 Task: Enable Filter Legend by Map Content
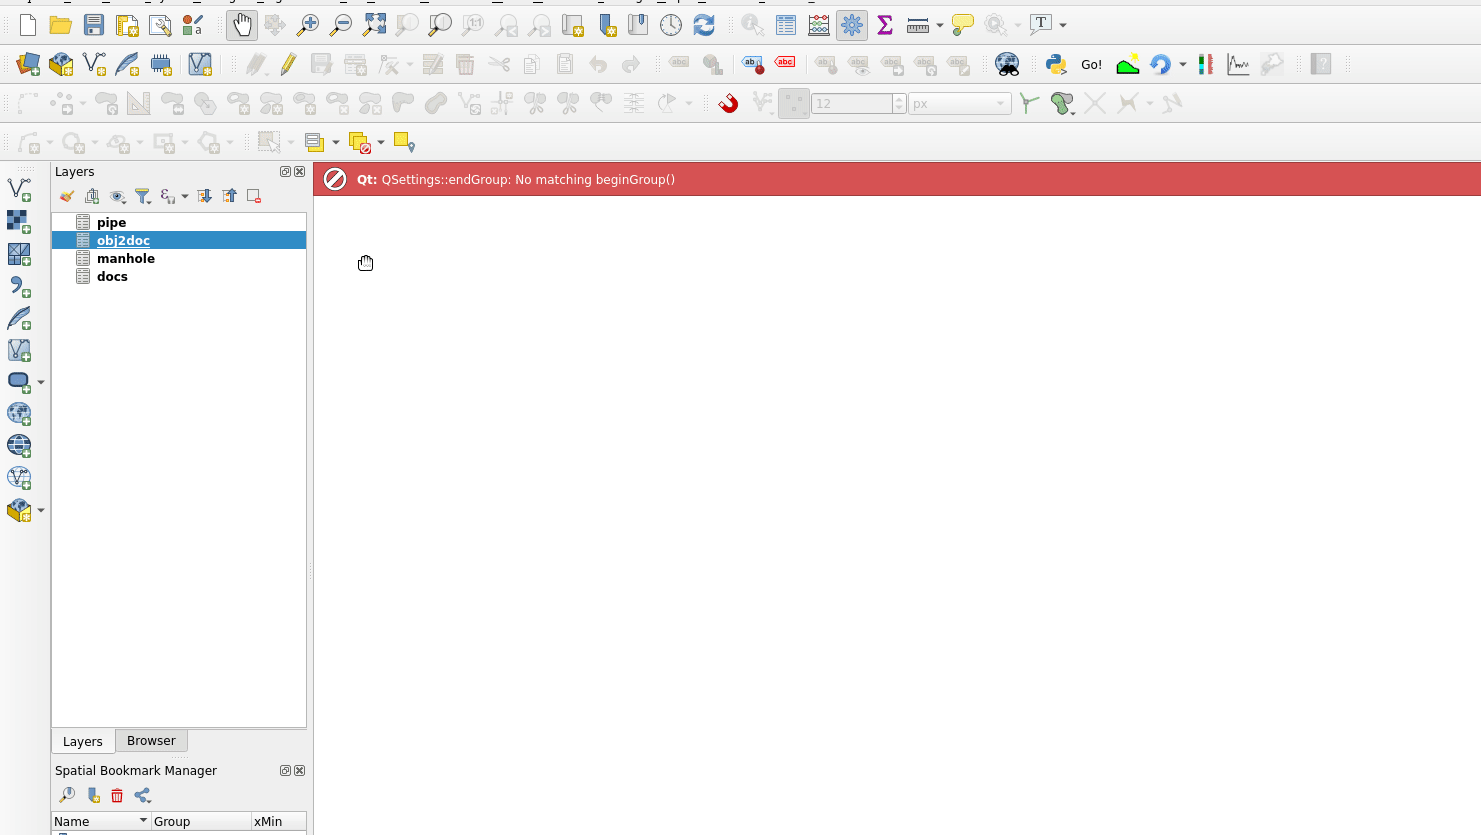143,196
